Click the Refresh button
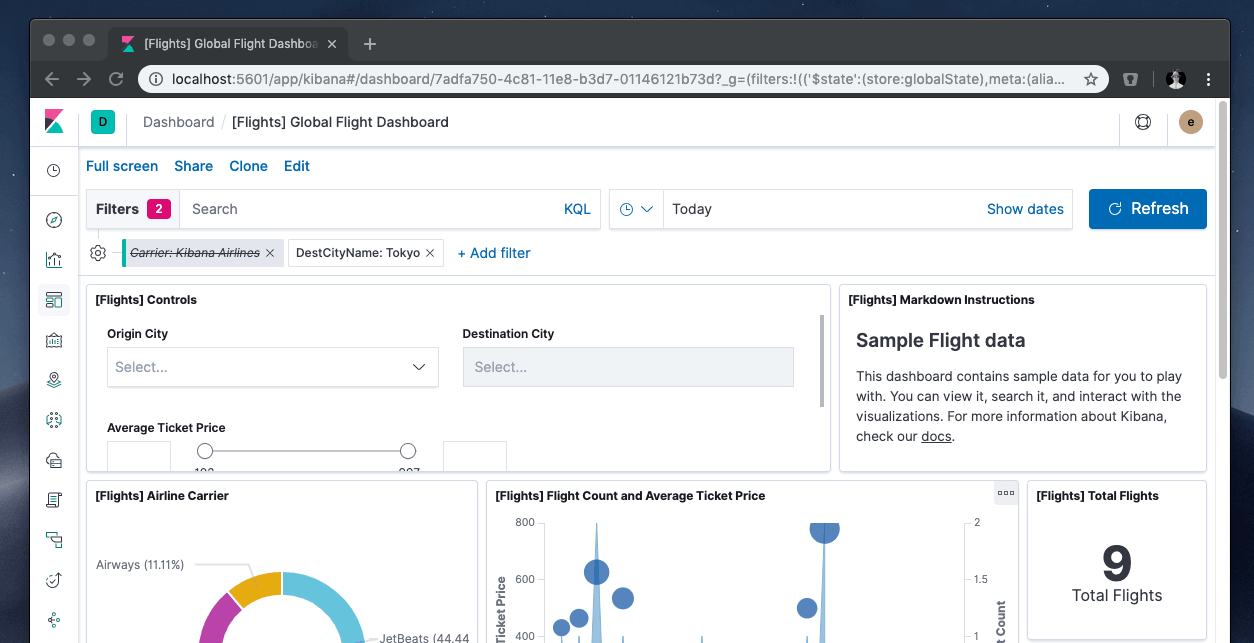The width and height of the screenshot is (1254, 643). pos(1148,209)
